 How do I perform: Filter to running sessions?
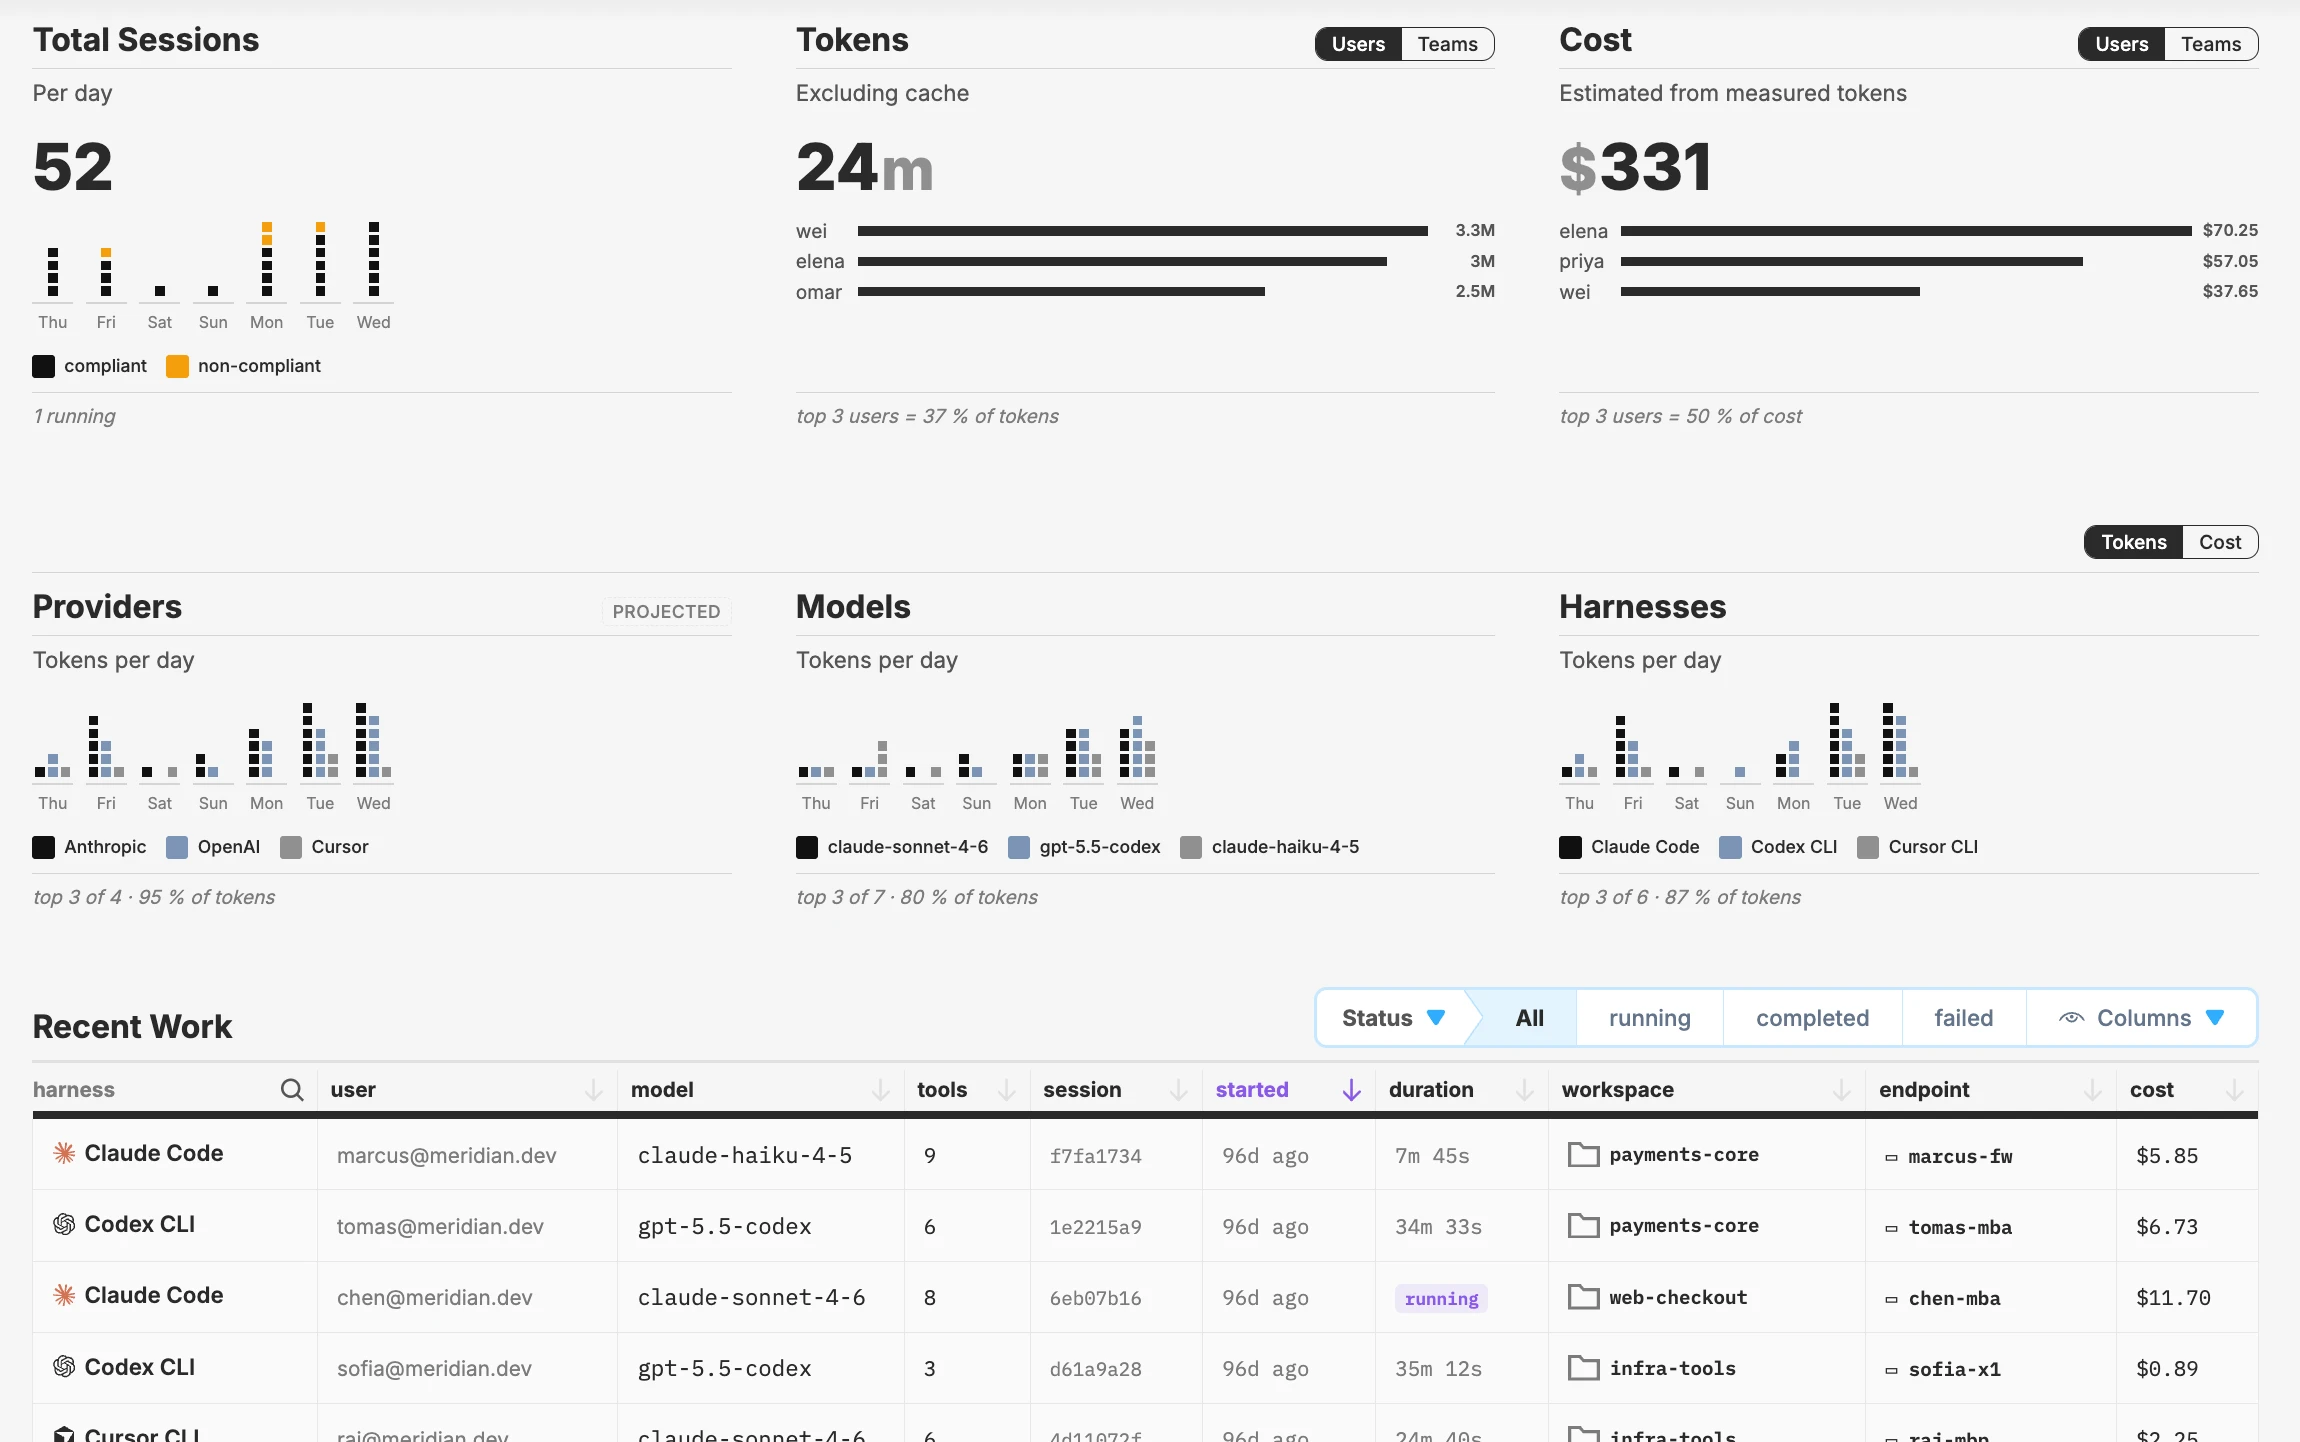pos(1650,1018)
